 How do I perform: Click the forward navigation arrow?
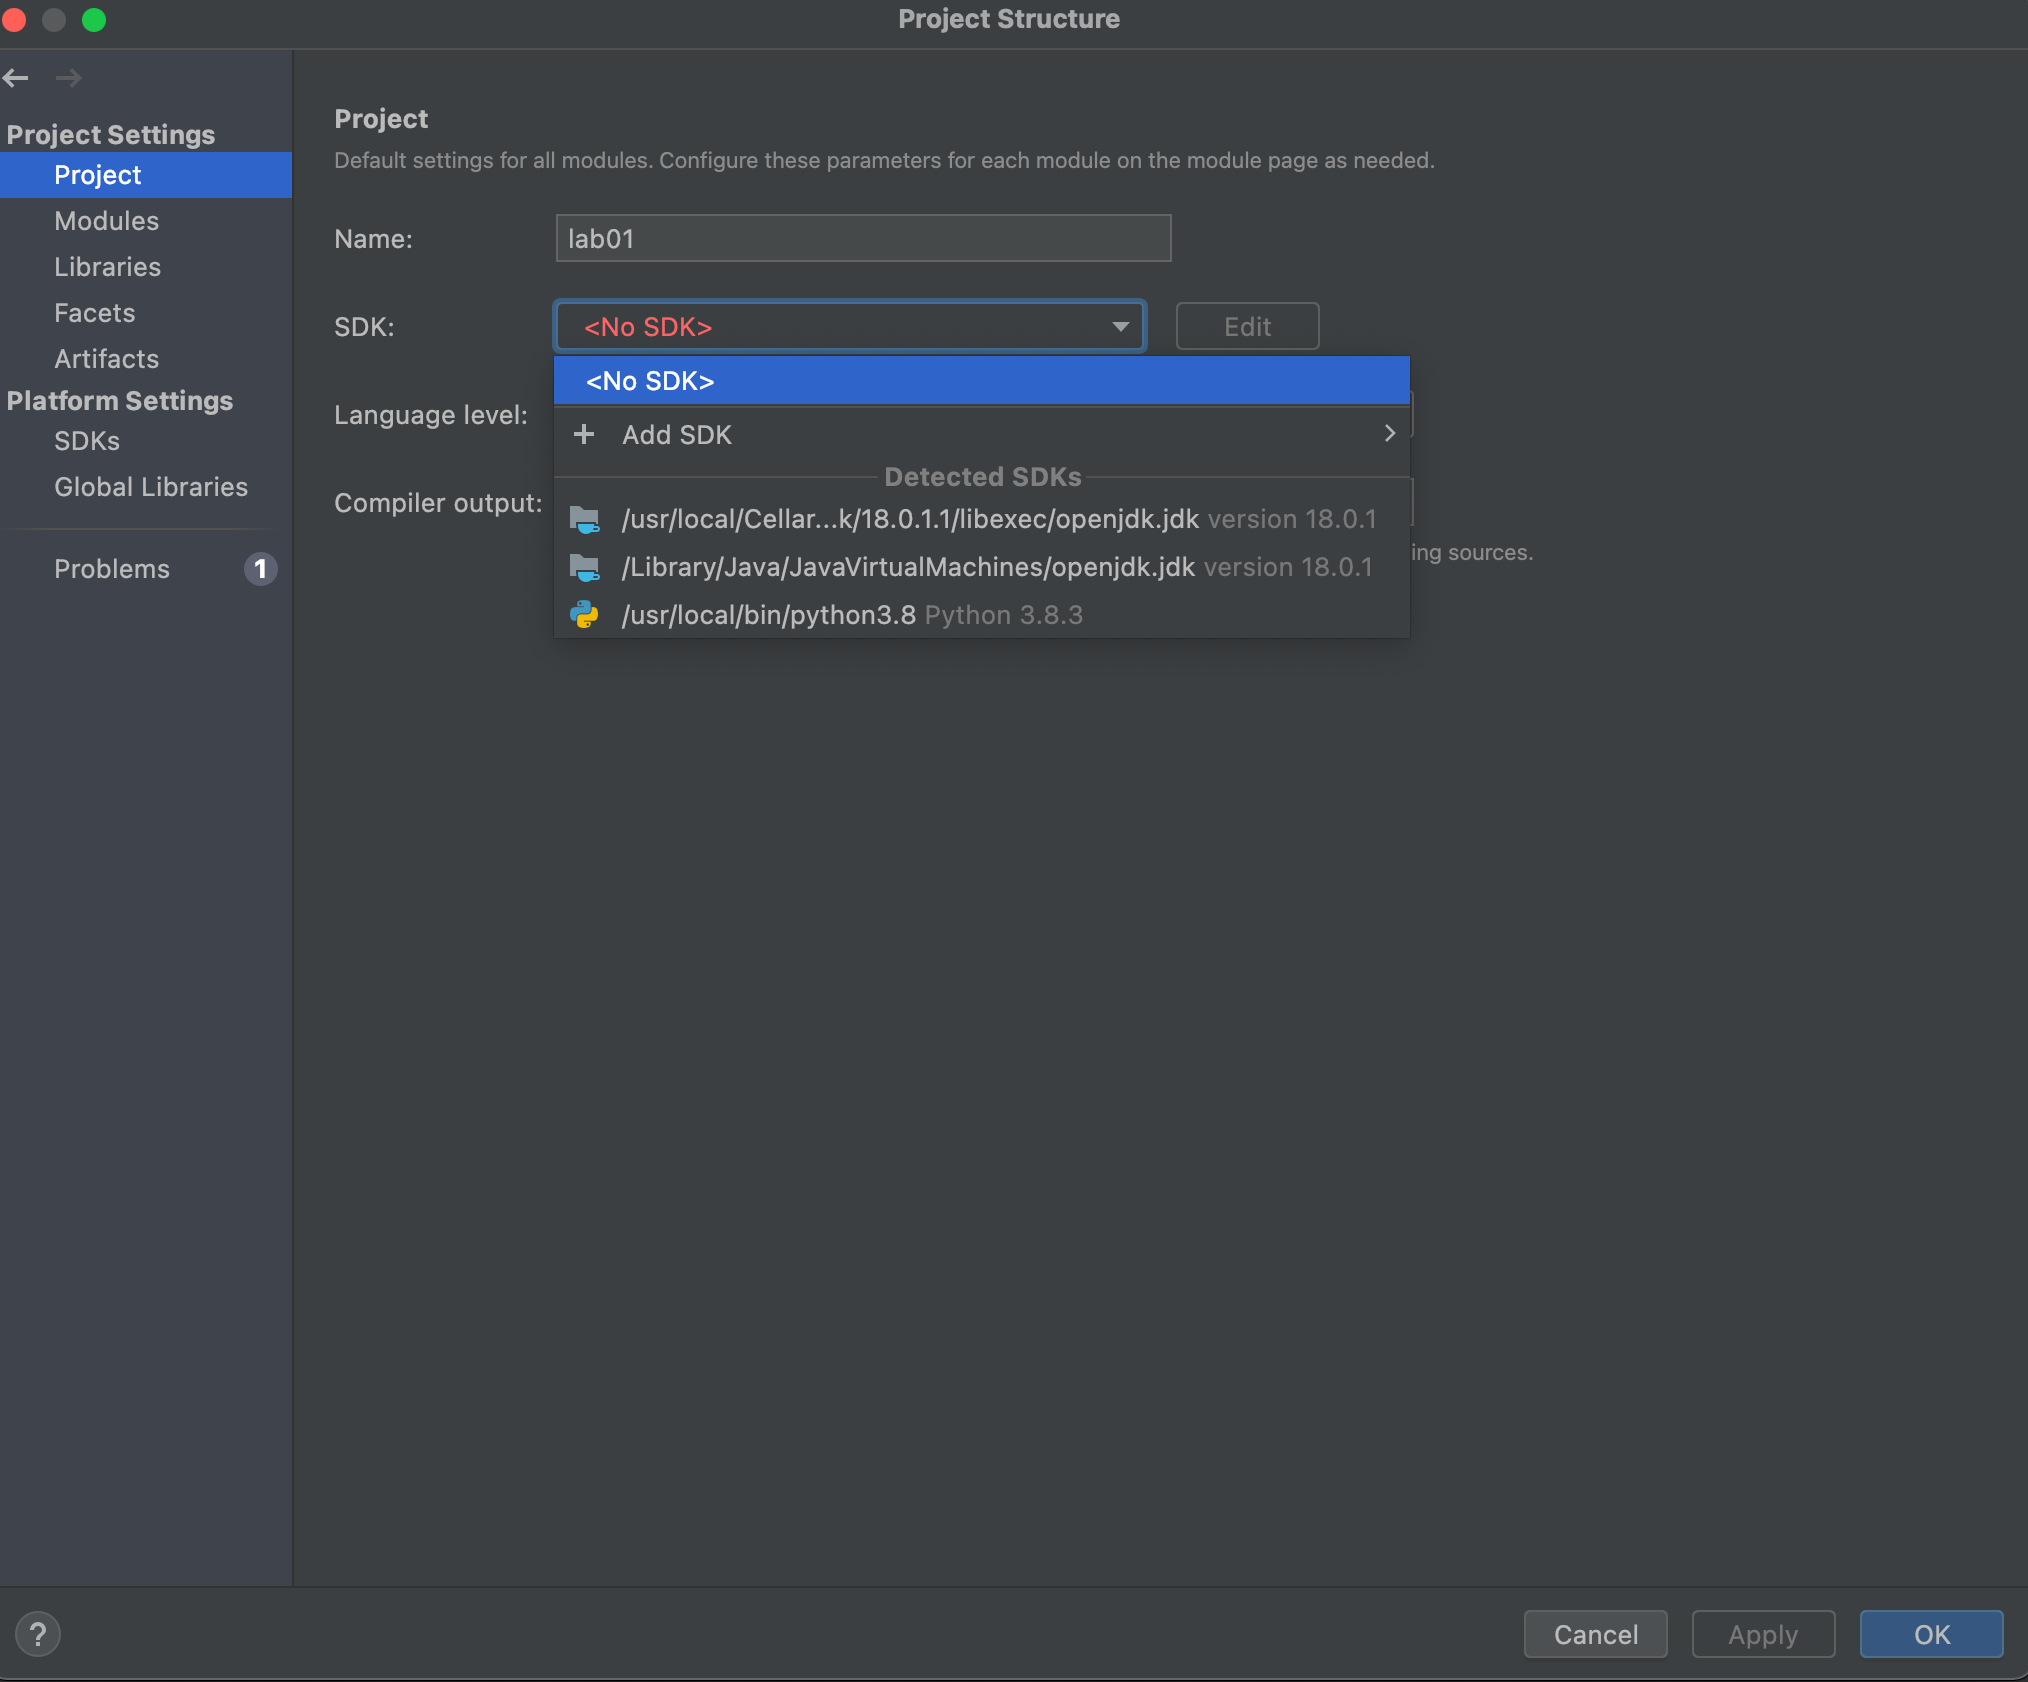tap(68, 78)
